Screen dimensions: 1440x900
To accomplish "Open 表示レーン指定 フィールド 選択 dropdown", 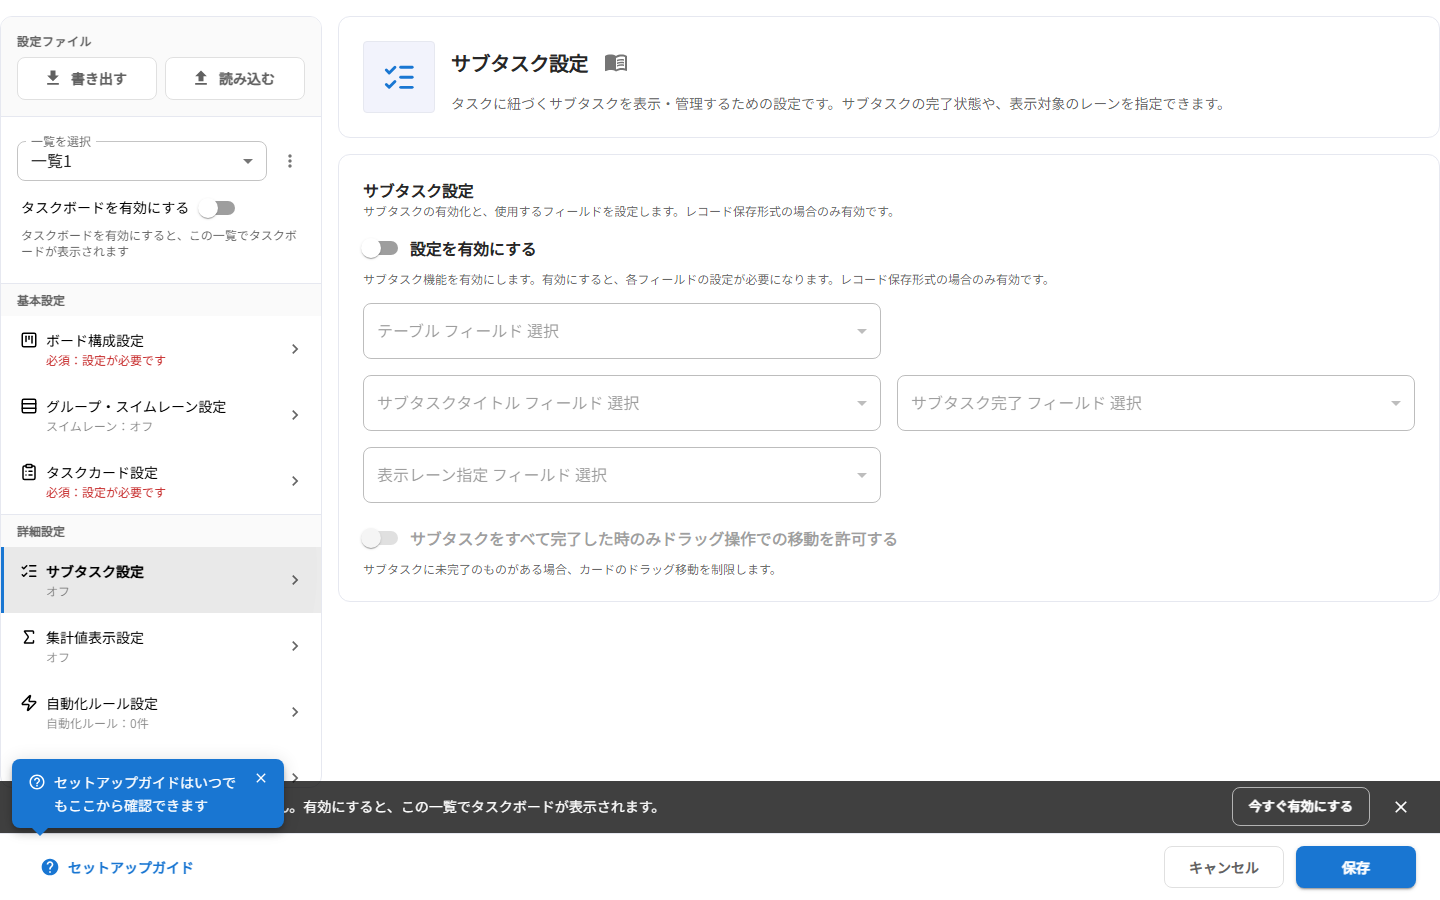I will (622, 475).
